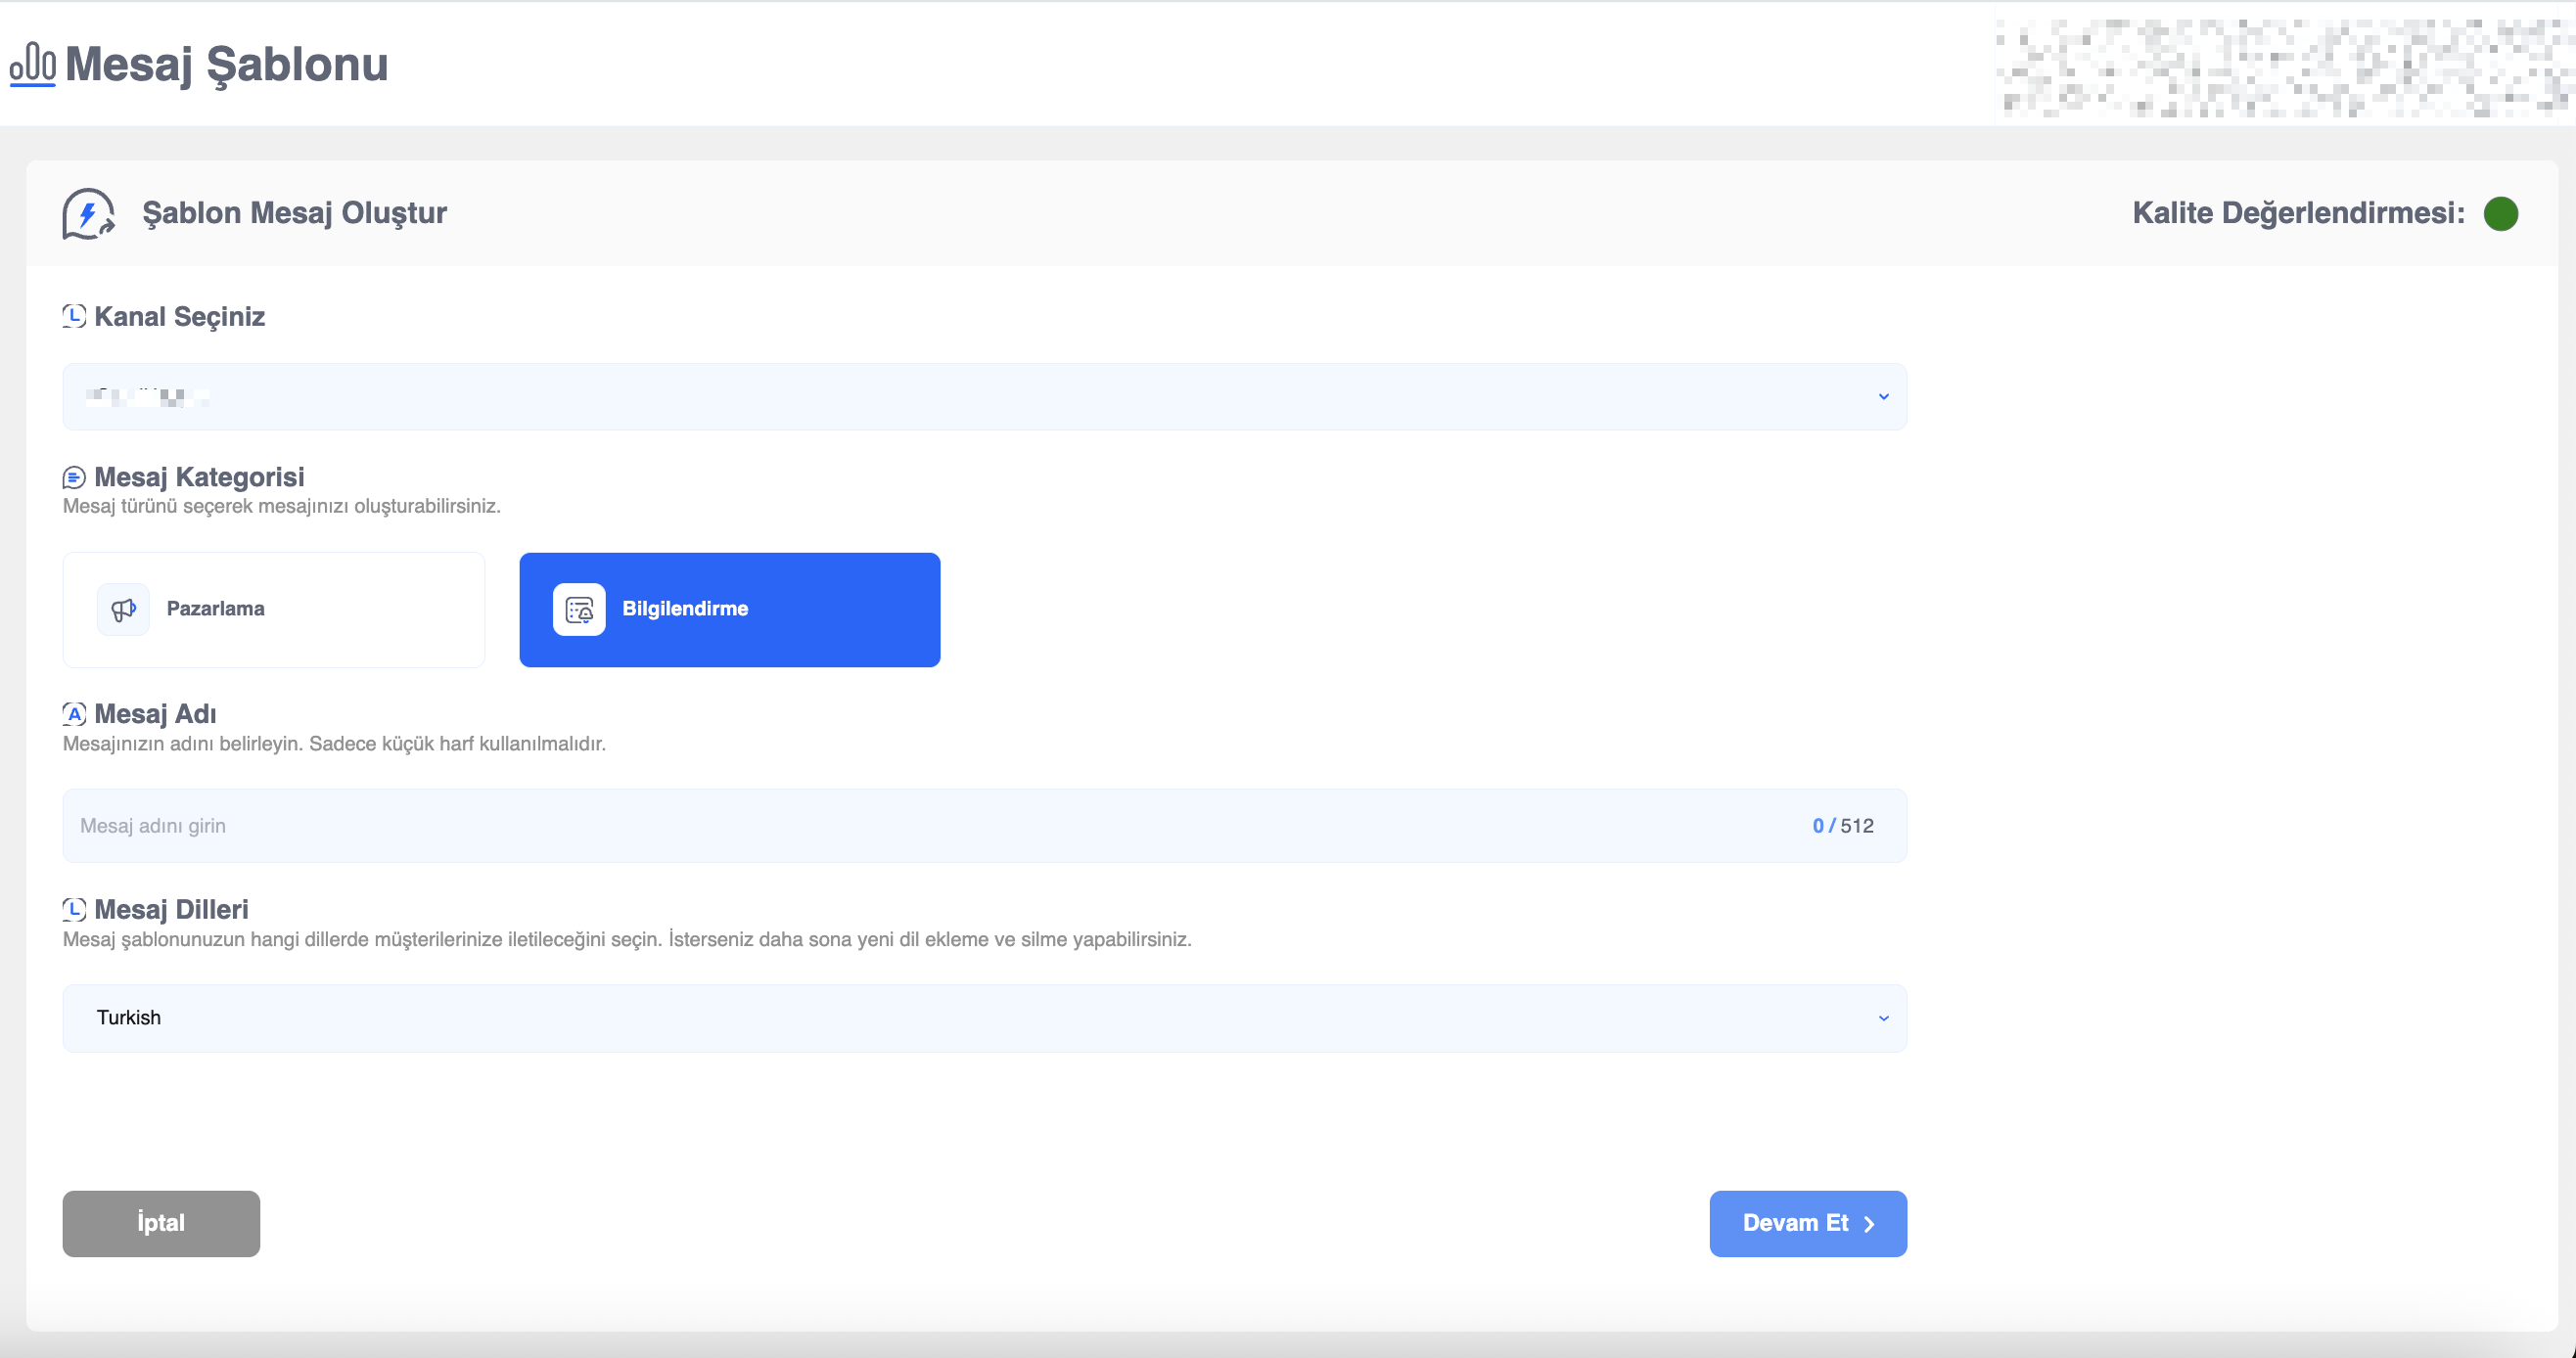Click the notification icon in Bilgilendirme card
The image size is (2576, 1358).
coord(579,609)
